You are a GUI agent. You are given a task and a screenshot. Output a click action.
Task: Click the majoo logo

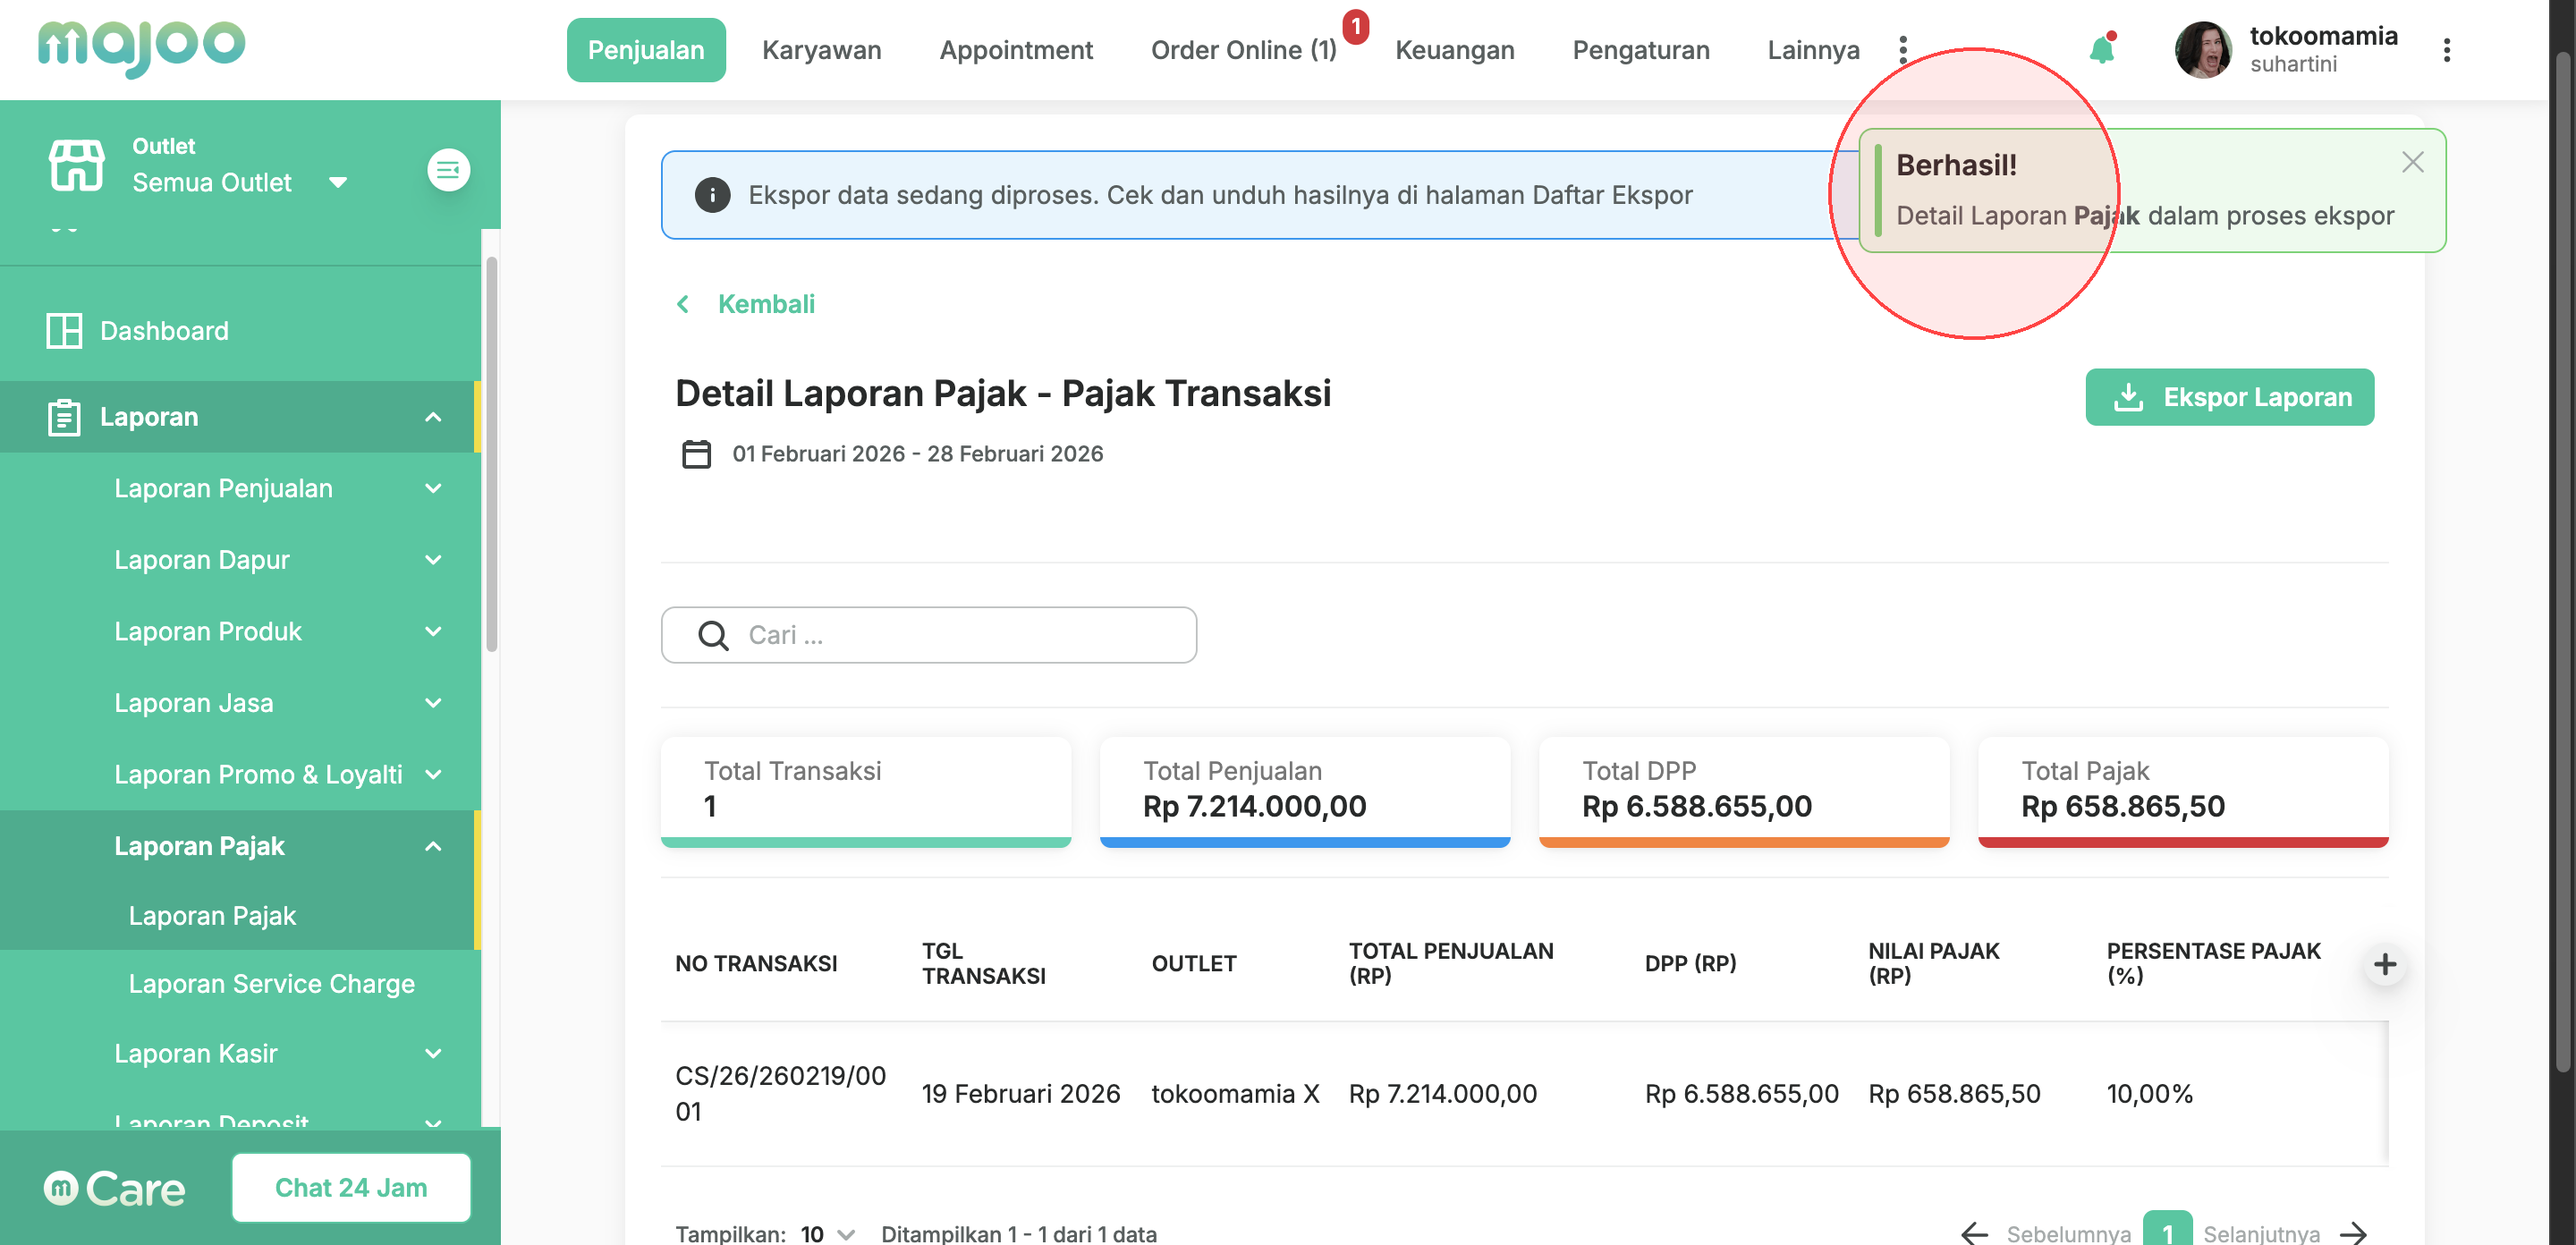(141, 46)
